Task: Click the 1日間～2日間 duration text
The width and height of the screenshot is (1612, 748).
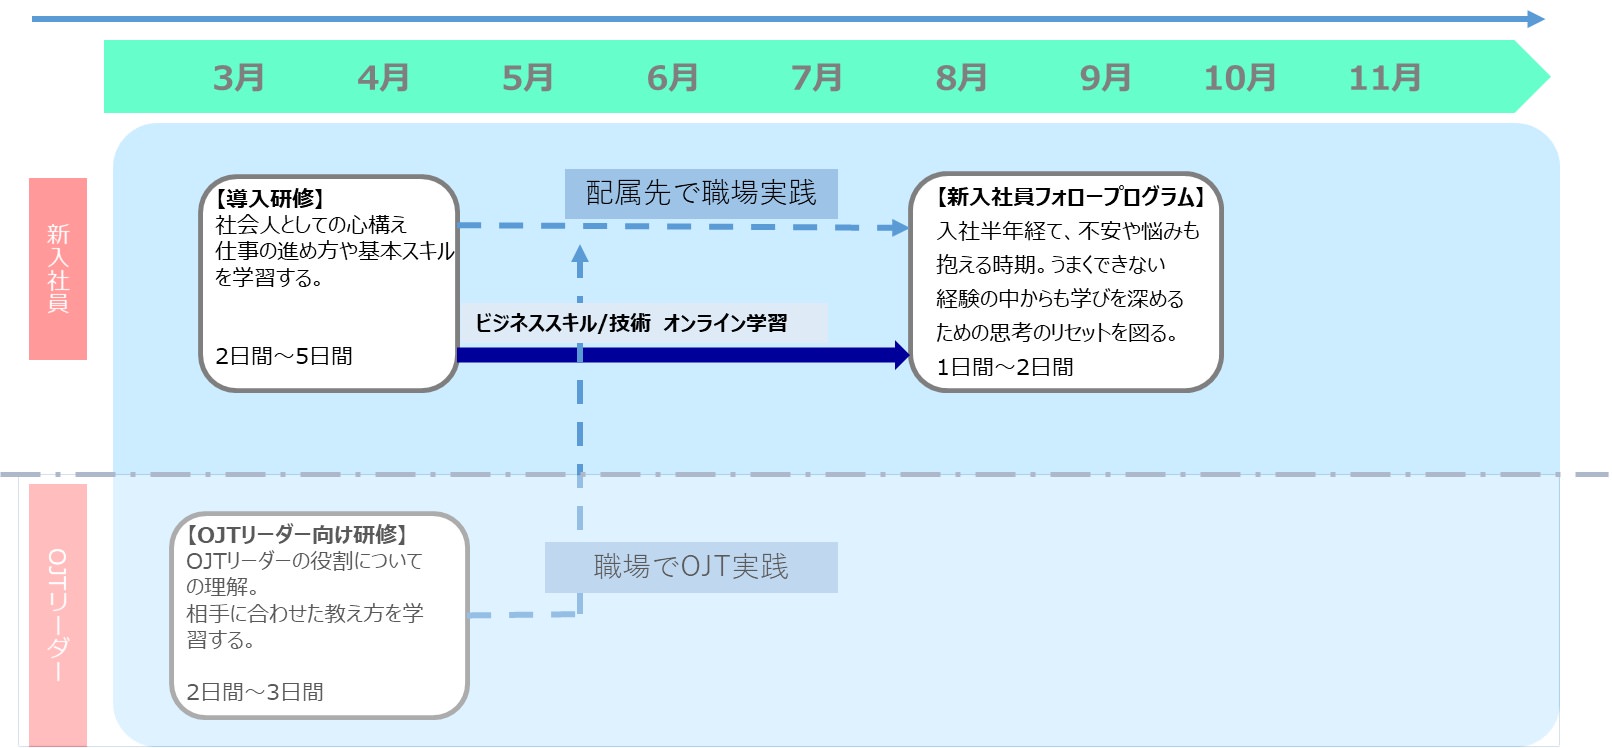Action: tap(1005, 367)
